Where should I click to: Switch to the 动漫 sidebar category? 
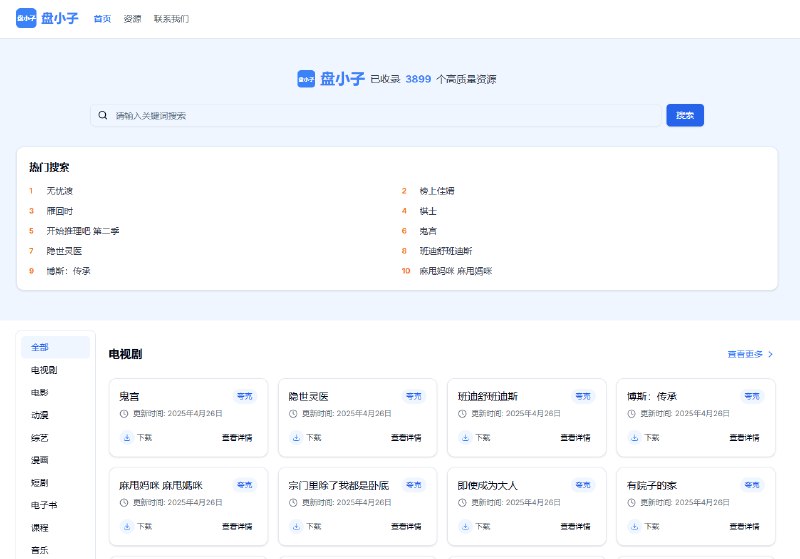tap(39, 414)
